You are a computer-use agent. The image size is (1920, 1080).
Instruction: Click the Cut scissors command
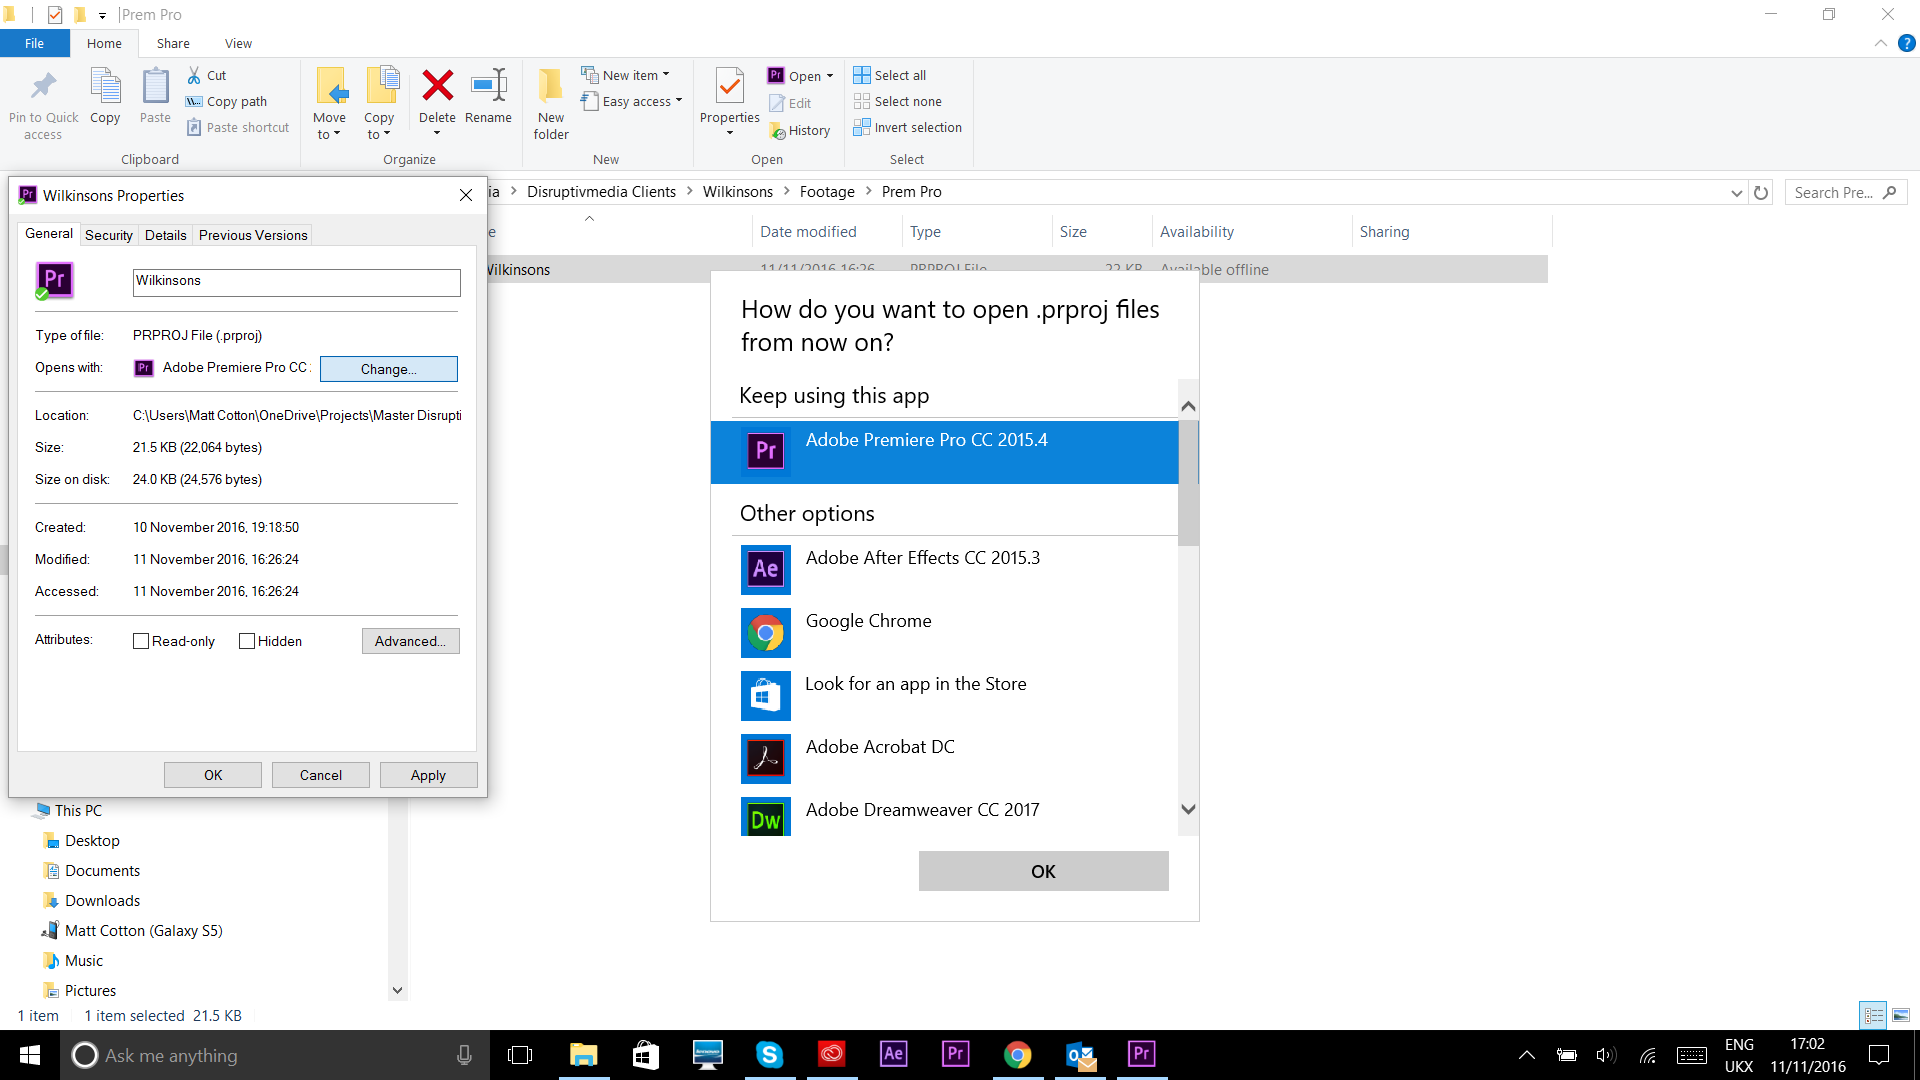207,75
